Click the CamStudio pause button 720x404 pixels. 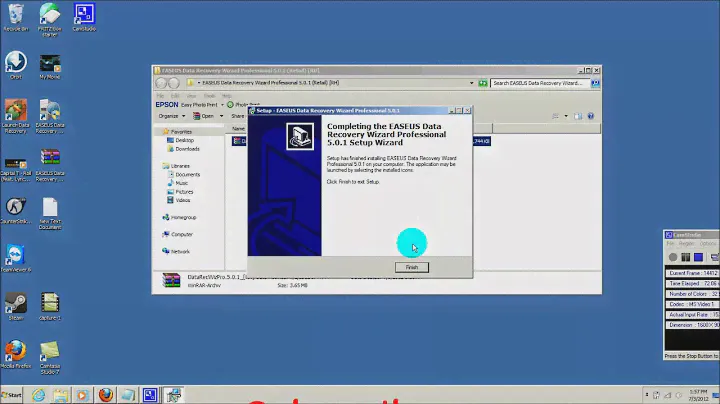(684, 257)
